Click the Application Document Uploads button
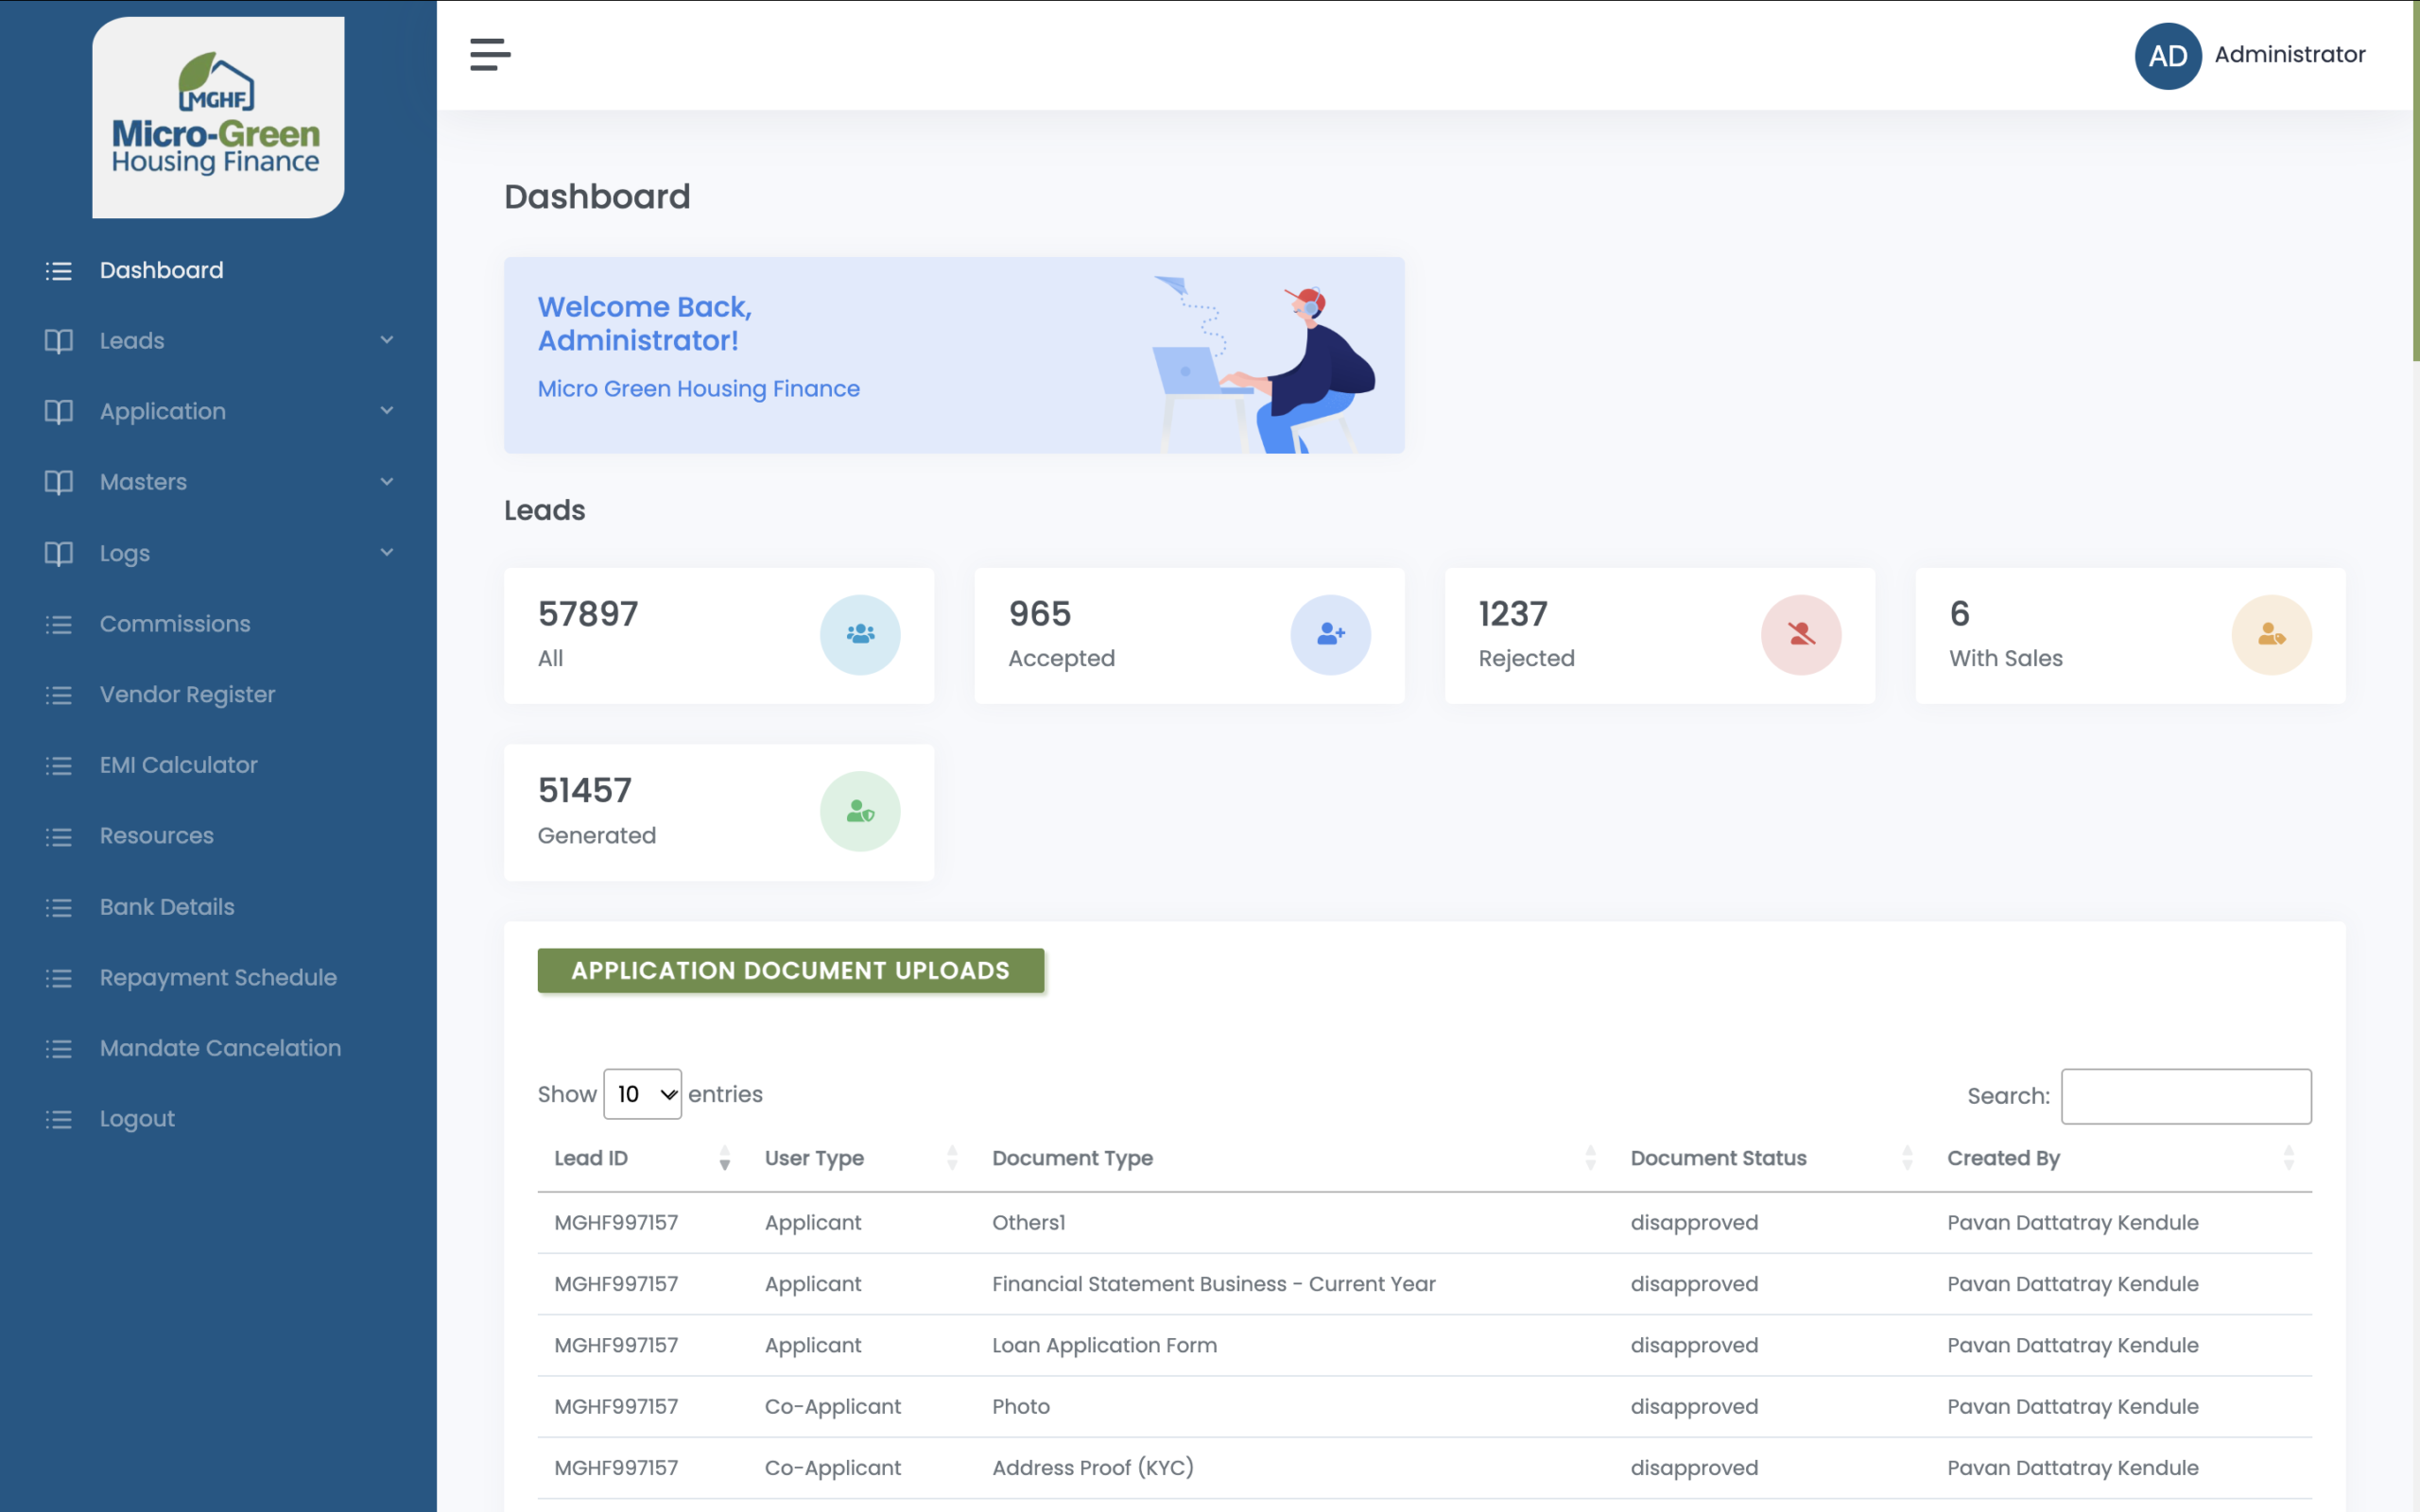 click(790, 970)
